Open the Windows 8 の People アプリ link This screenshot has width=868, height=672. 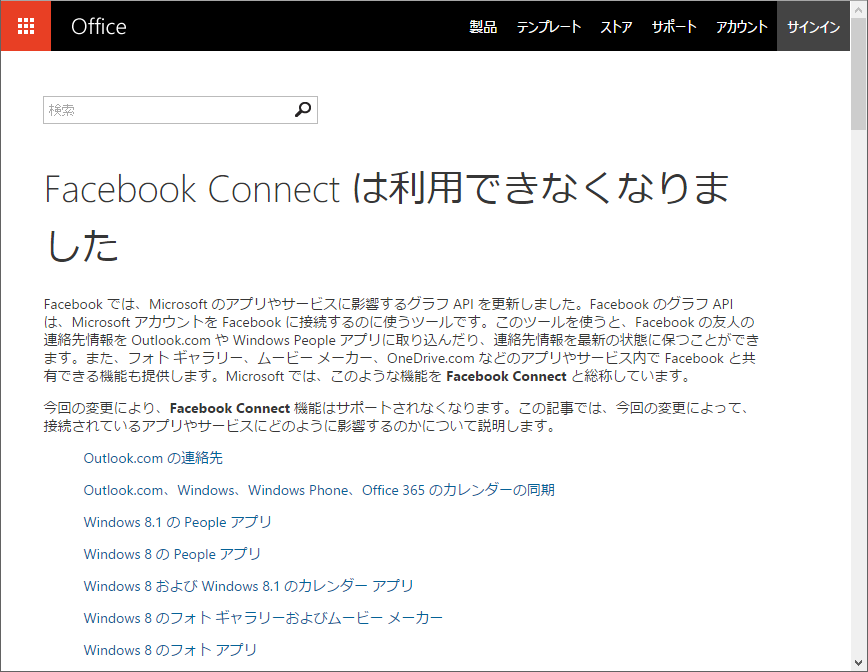point(172,554)
